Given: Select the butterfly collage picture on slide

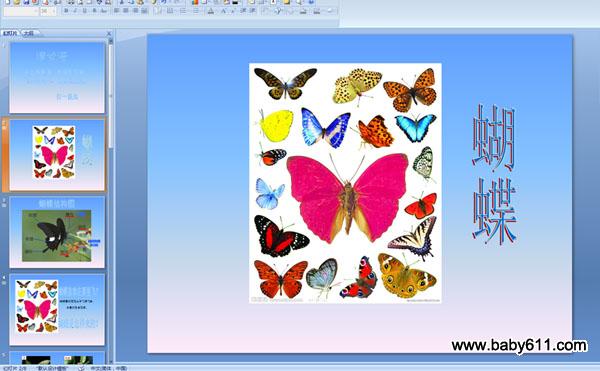Looking at the screenshot, I should [x=345, y=183].
